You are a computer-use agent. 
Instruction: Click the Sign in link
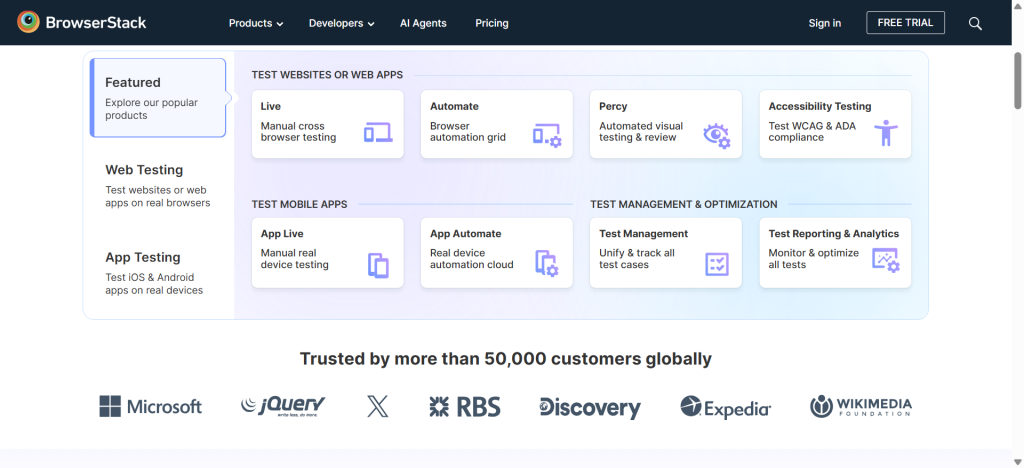pos(825,23)
